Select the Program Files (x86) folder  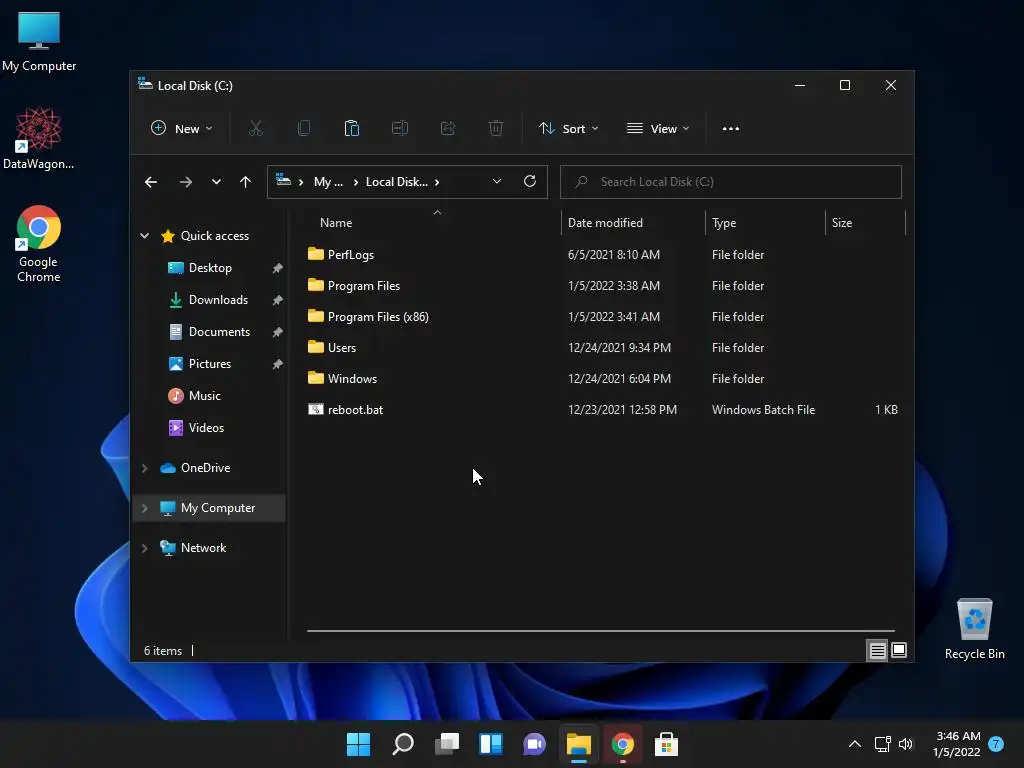[601, 317]
